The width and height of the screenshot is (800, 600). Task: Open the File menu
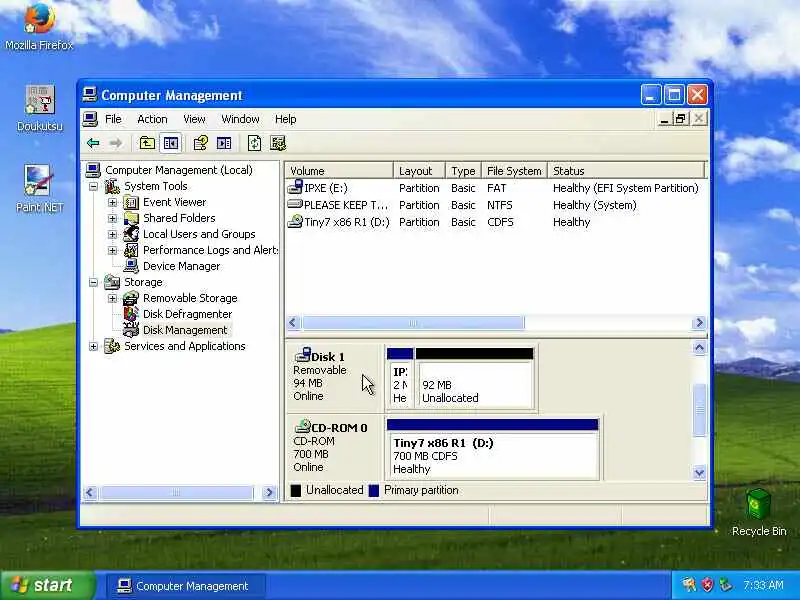(113, 119)
